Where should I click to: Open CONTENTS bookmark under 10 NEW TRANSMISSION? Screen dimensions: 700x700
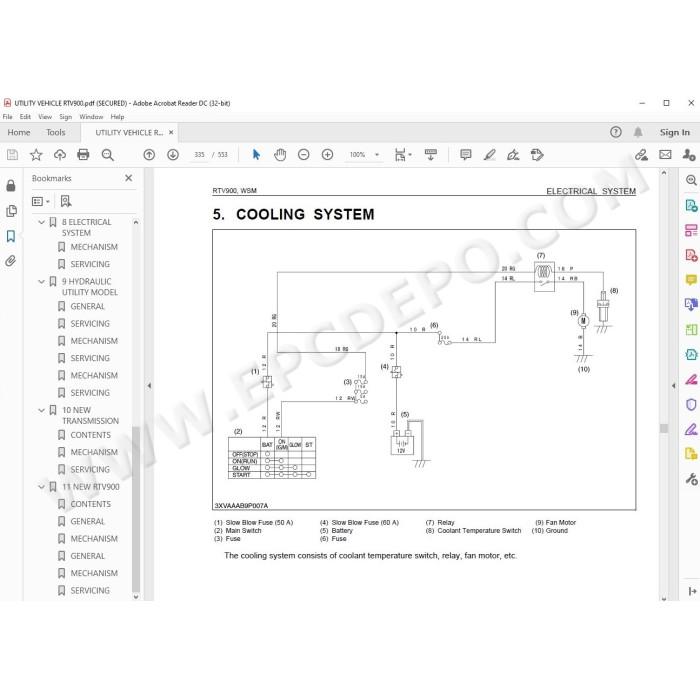coord(91,435)
